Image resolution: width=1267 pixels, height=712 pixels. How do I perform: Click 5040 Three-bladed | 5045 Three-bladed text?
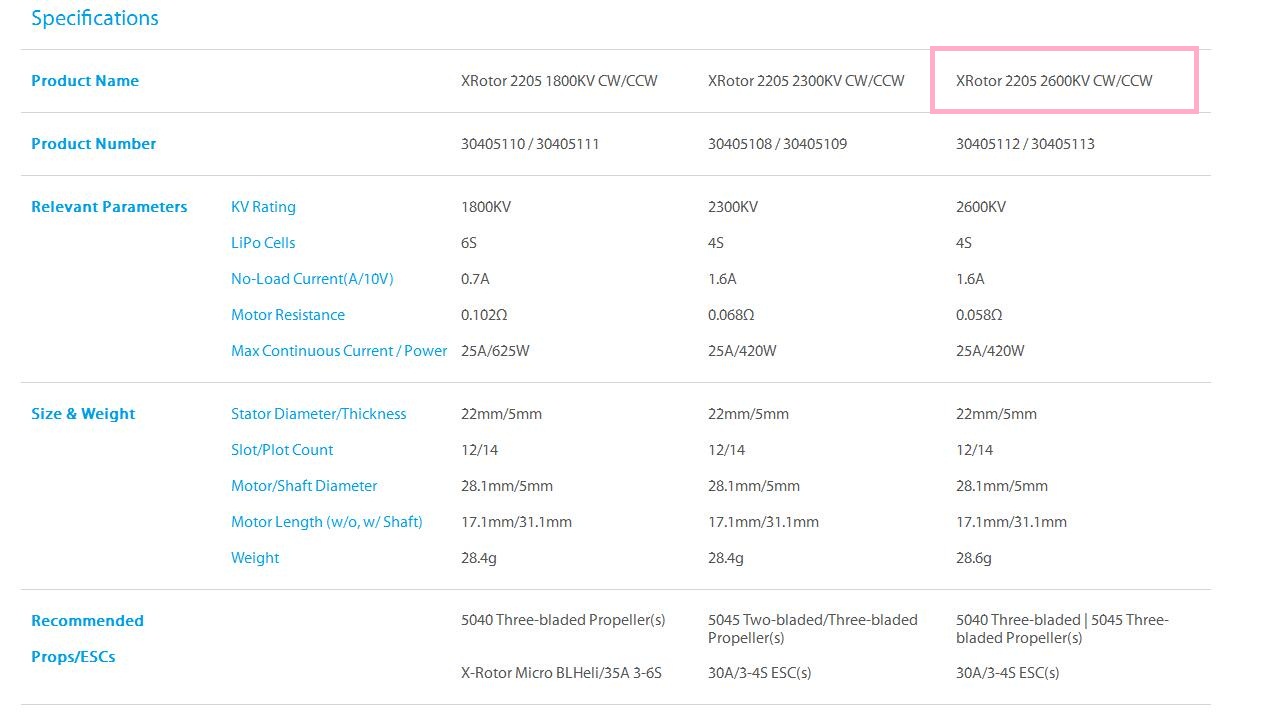pyautogui.click(x=1062, y=629)
